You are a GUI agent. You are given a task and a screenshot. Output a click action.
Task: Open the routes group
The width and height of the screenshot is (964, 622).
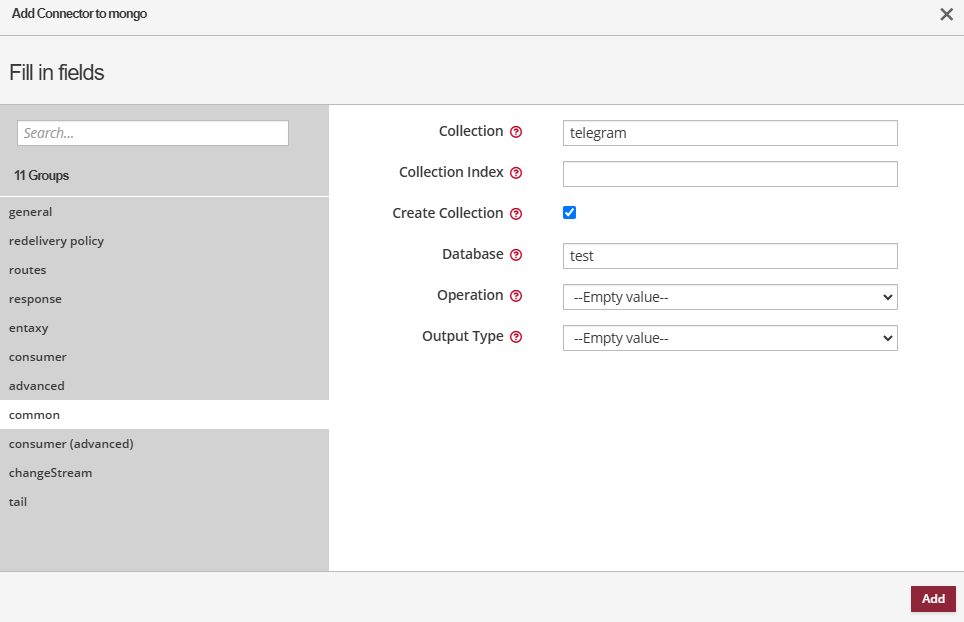pos(28,270)
